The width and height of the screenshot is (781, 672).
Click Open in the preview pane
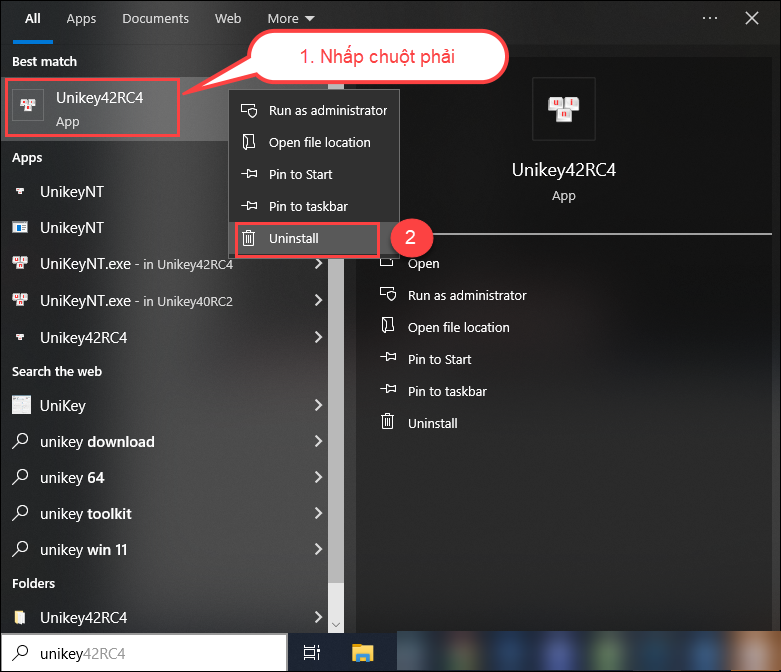(x=423, y=264)
